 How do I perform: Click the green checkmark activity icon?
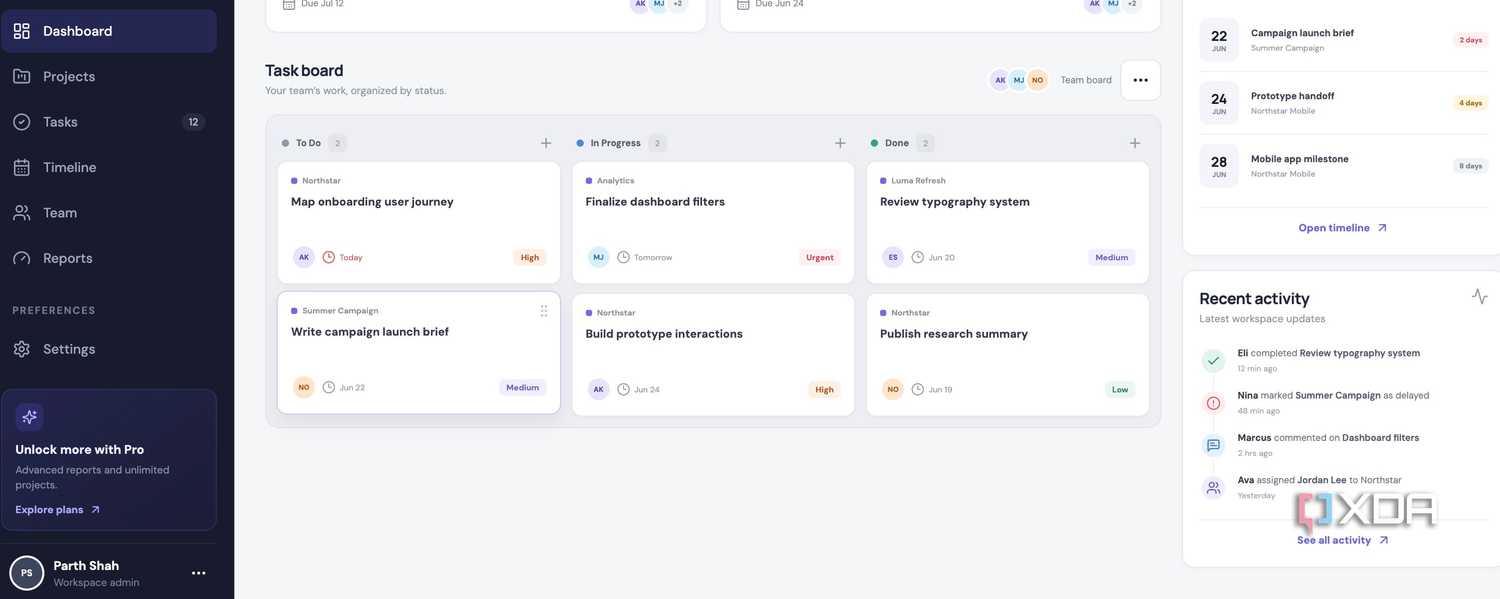coord(1213,360)
